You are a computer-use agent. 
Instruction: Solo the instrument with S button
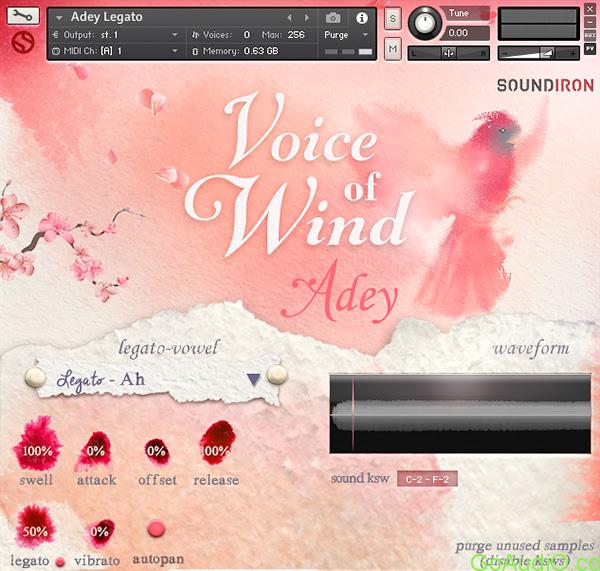[393, 18]
